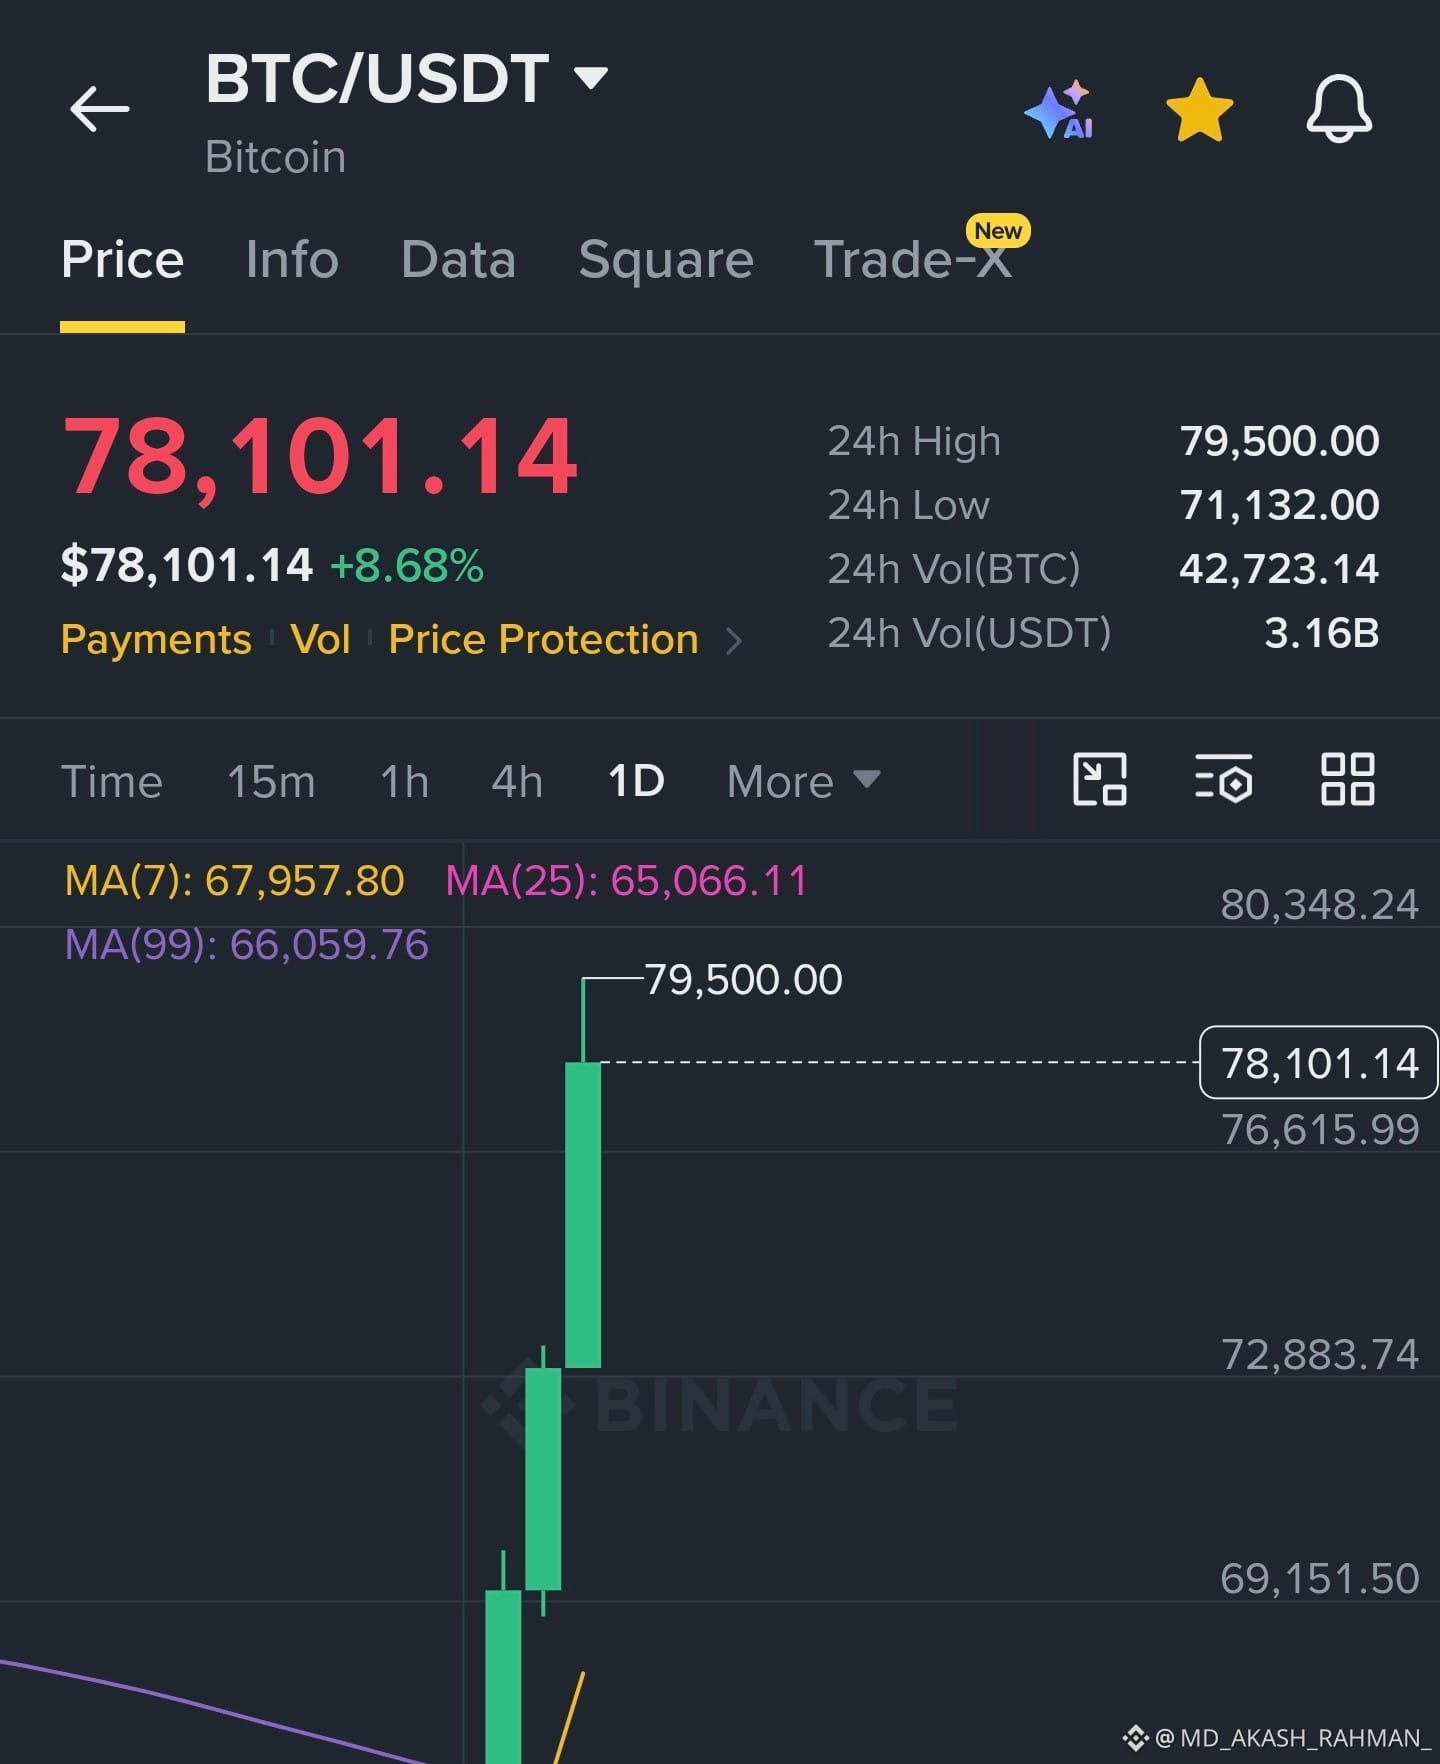Tap the 24h Vol(BTC) value 42,723.14
Image resolution: width=1440 pixels, height=1764 pixels.
[1279, 569]
